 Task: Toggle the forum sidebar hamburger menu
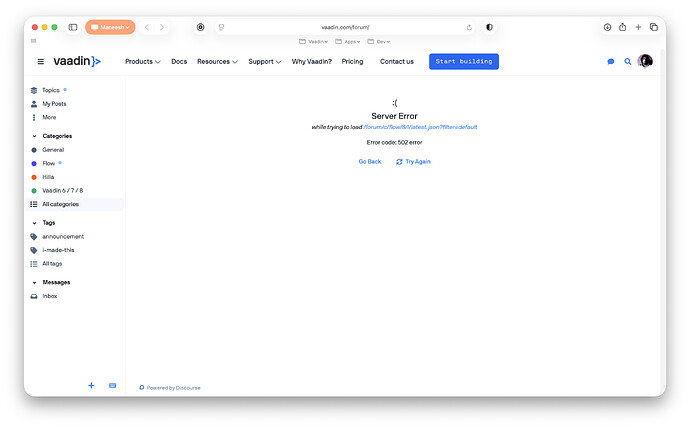[41, 61]
